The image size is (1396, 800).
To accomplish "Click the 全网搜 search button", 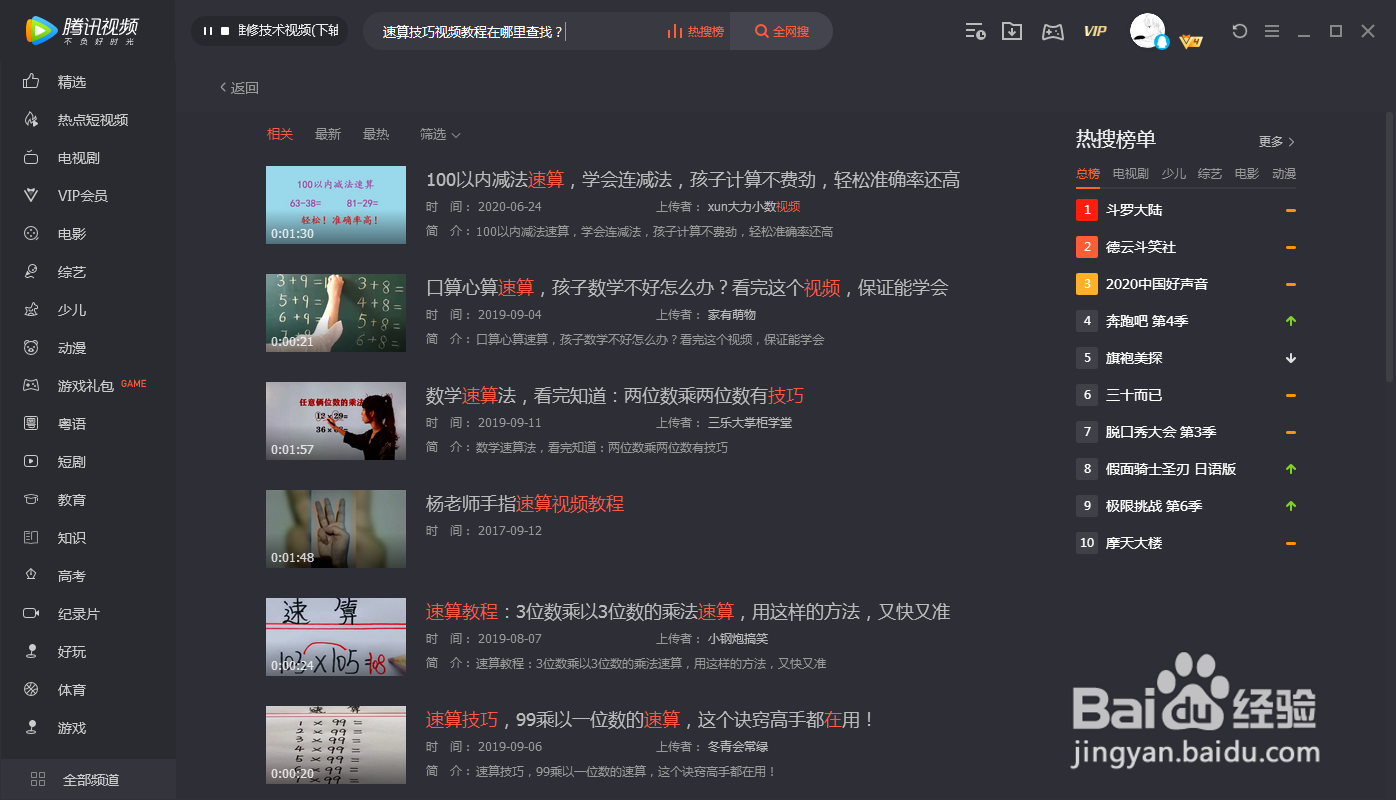I will tap(781, 31).
